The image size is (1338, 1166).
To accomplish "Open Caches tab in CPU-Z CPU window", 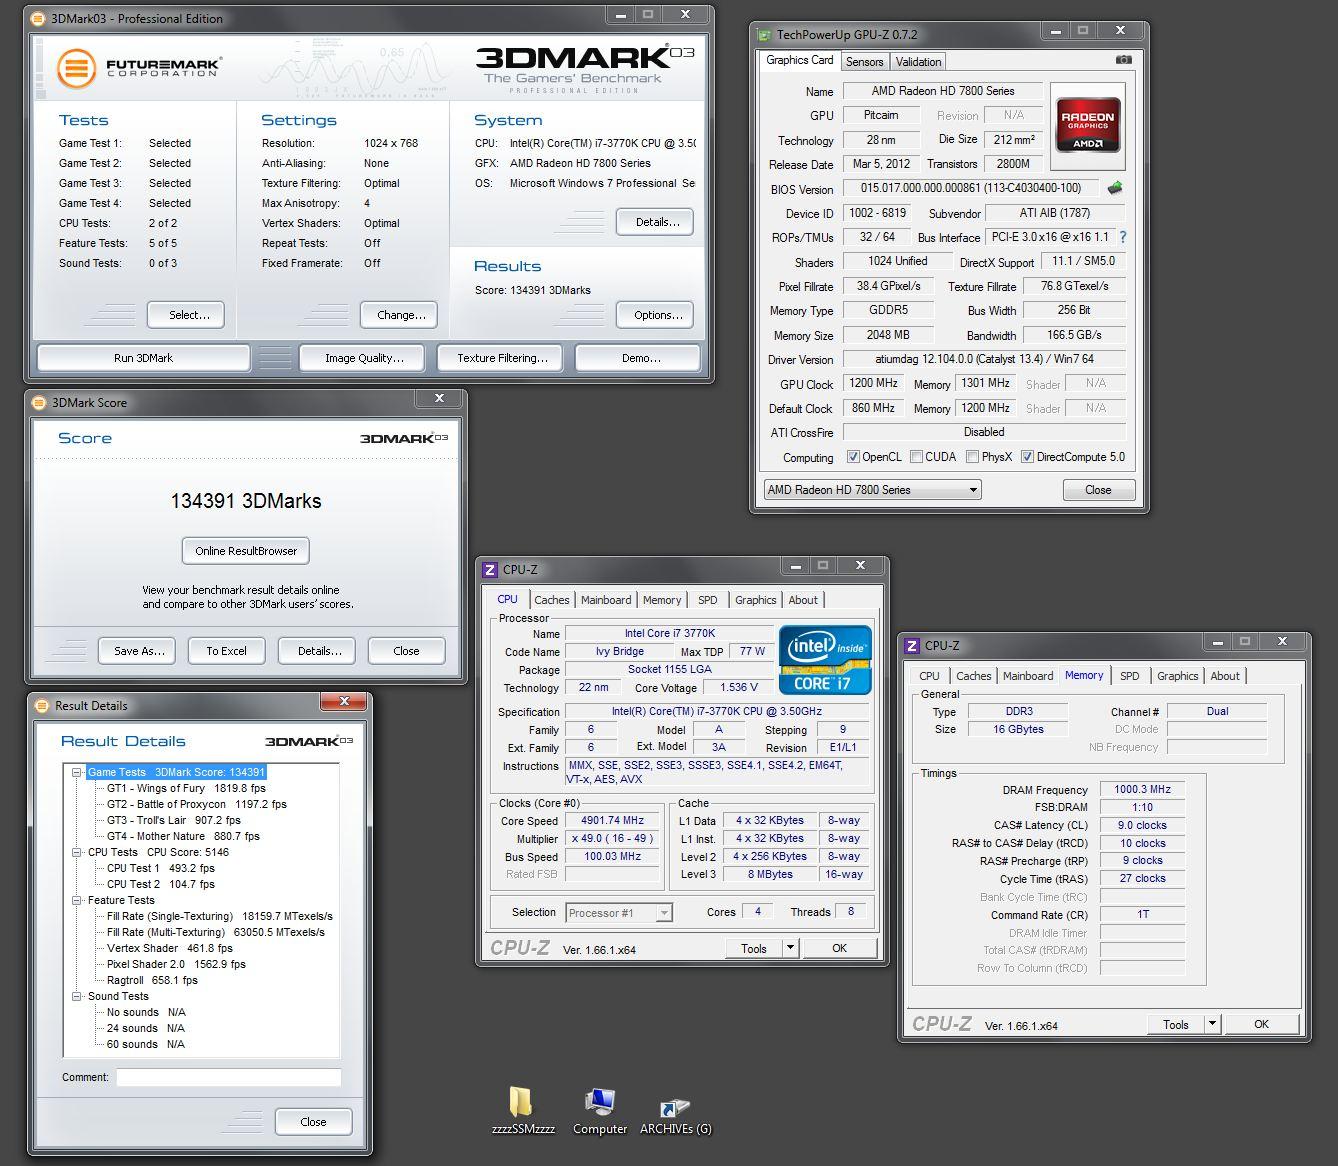I will [x=551, y=600].
